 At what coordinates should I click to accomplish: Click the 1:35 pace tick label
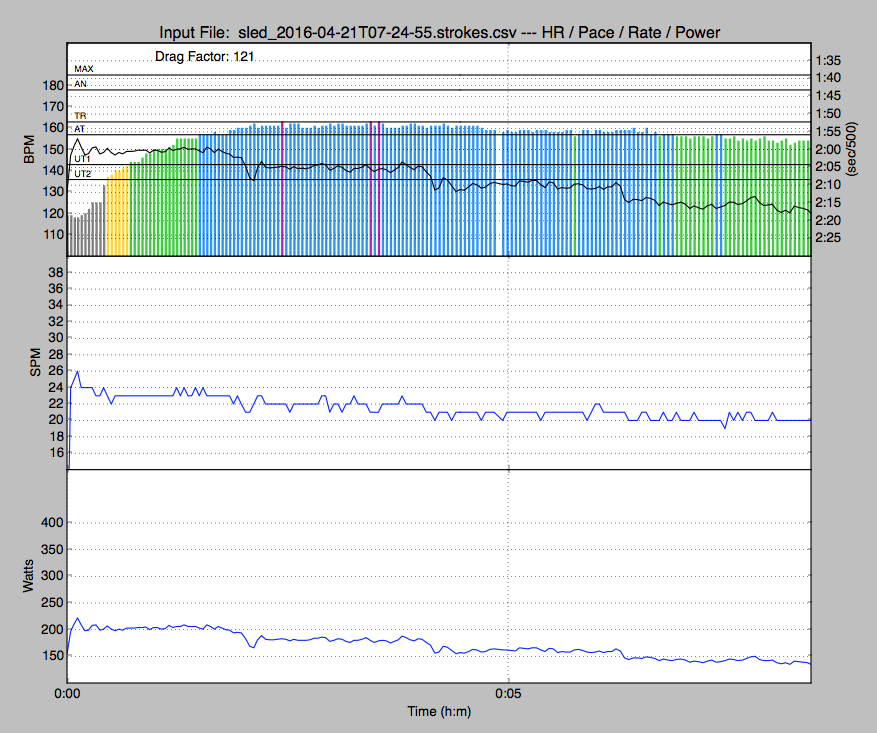click(828, 60)
